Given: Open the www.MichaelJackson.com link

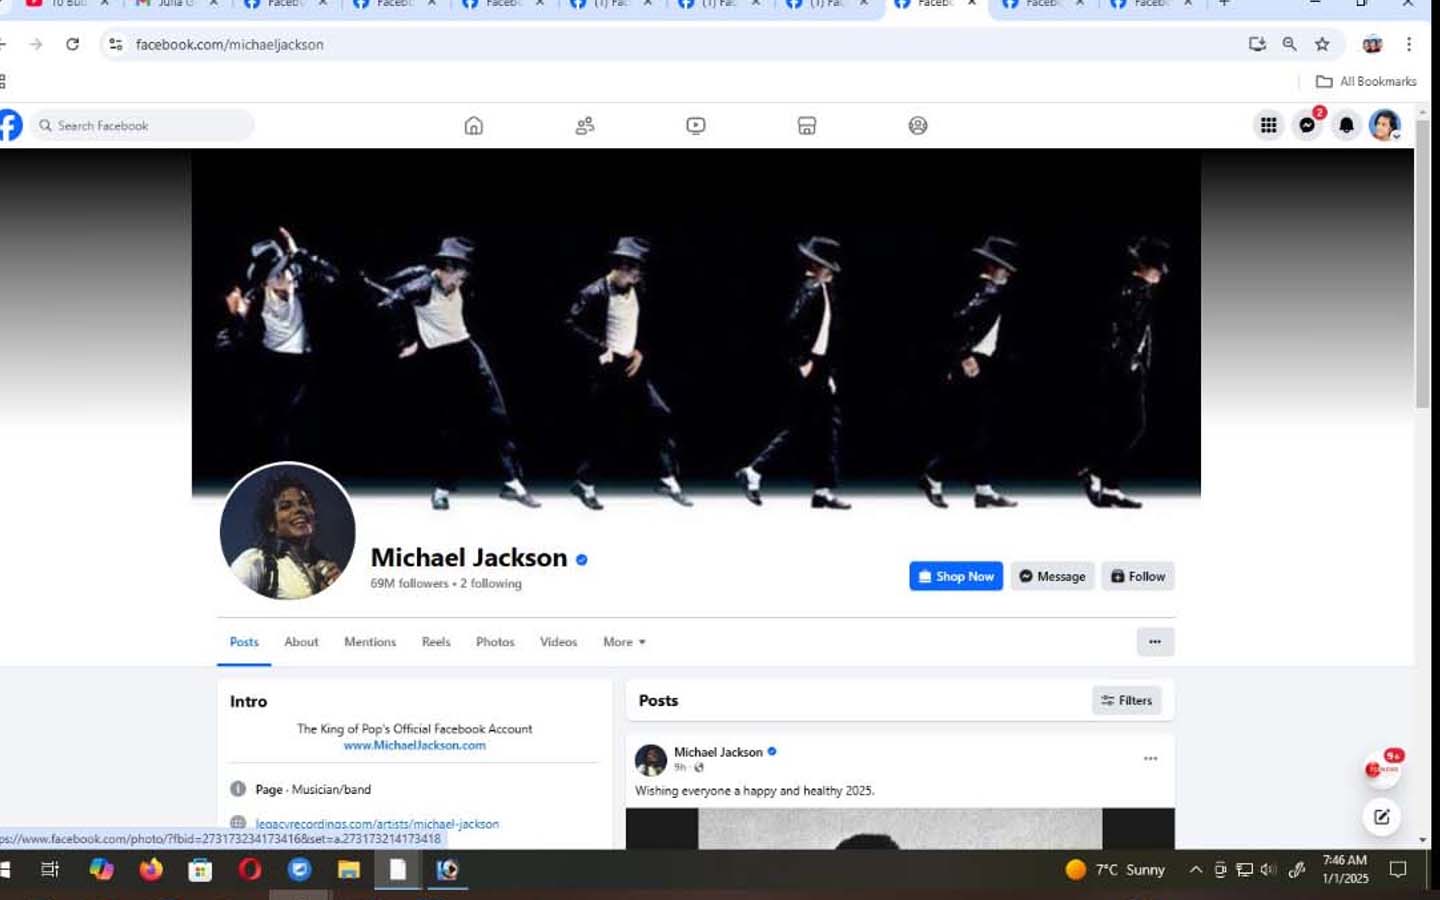Looking at the screenshot, I should 414,745.
